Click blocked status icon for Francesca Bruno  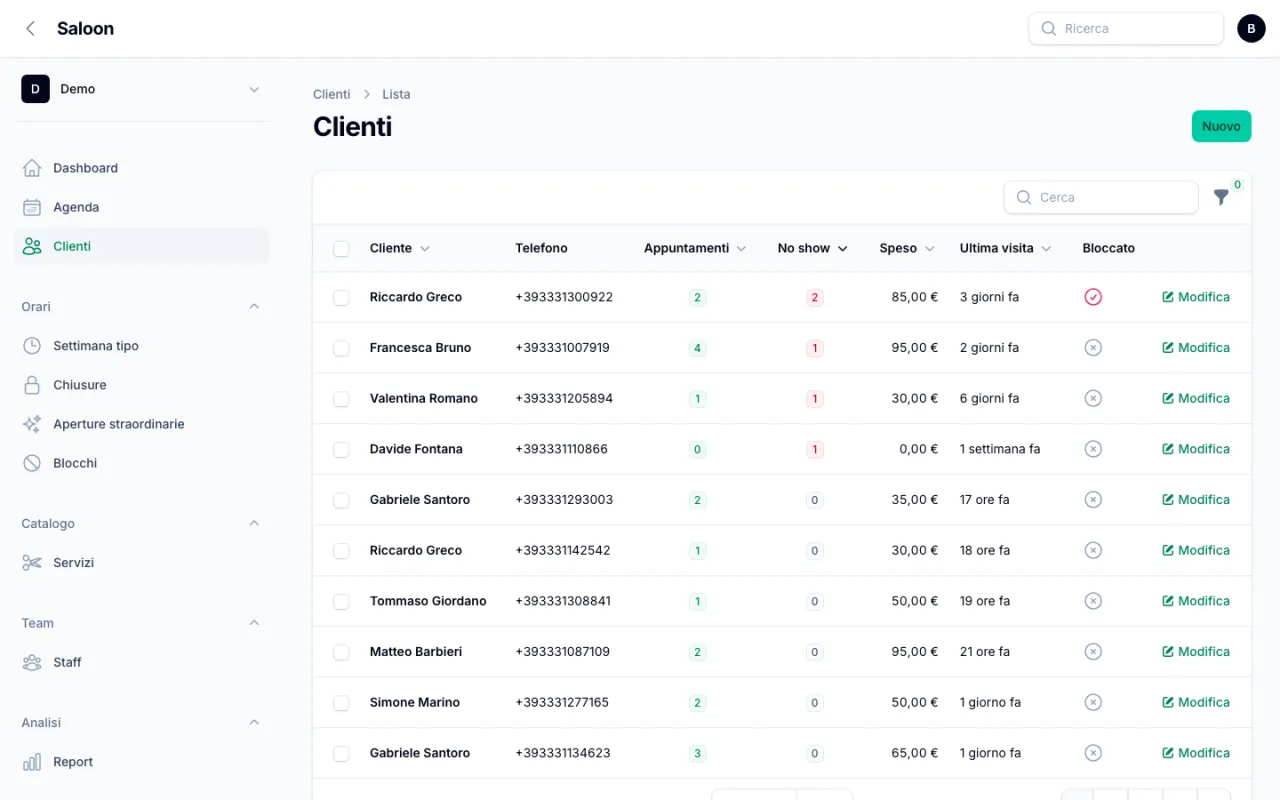[x=1093, y=348]
